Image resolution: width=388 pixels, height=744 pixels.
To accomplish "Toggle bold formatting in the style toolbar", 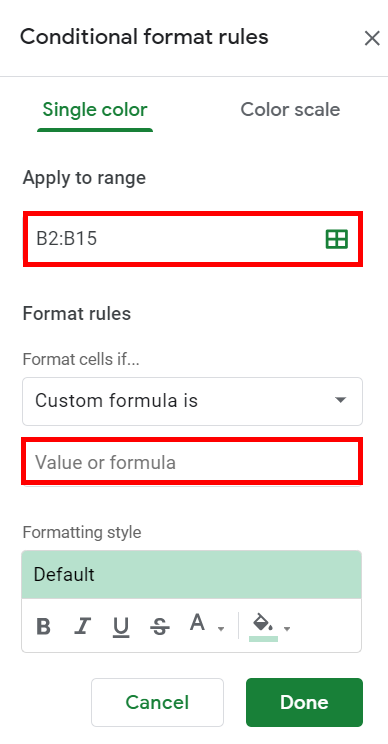I will [x=44, y=627].
